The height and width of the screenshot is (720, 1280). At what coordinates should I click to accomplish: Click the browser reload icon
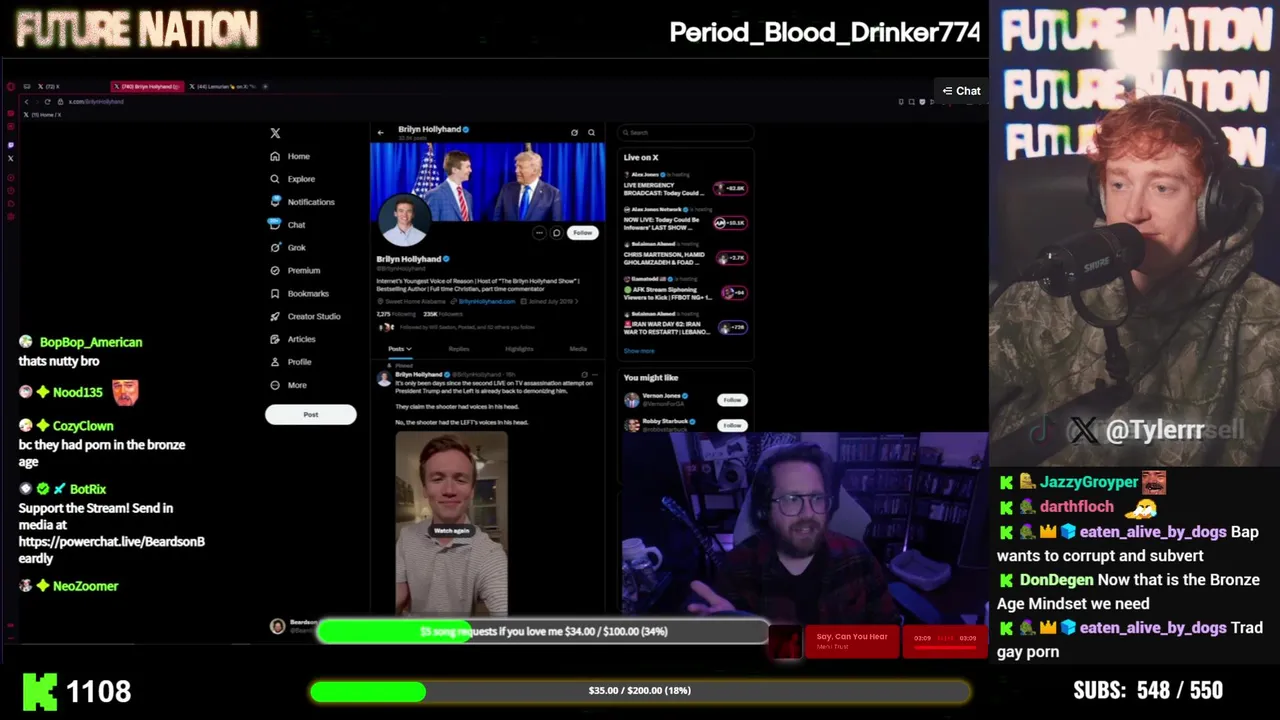47,102
